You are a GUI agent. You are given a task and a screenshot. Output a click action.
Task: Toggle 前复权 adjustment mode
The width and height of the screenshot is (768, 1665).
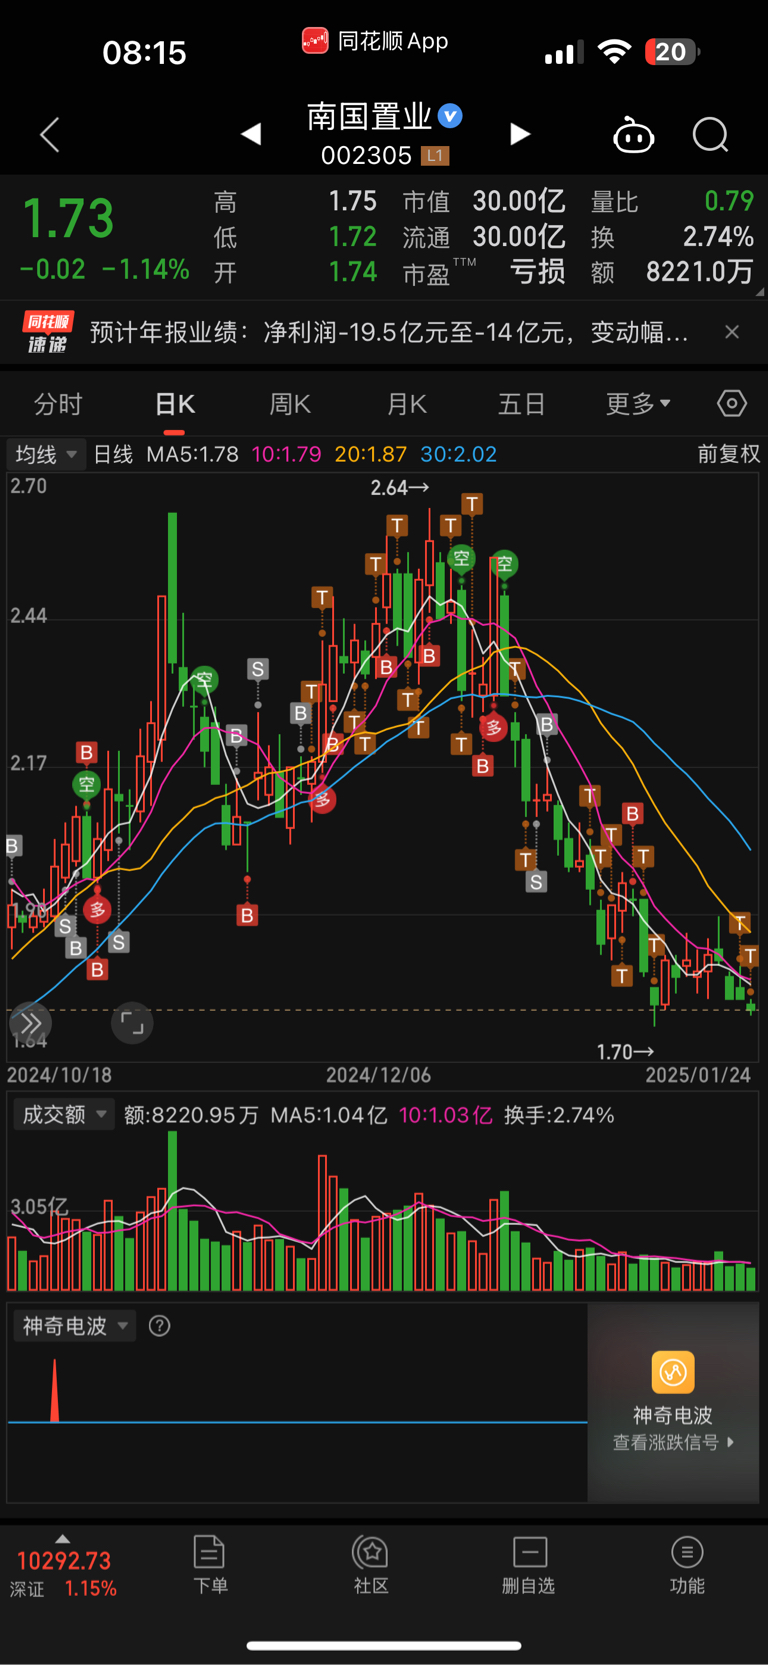coord(728,454)
